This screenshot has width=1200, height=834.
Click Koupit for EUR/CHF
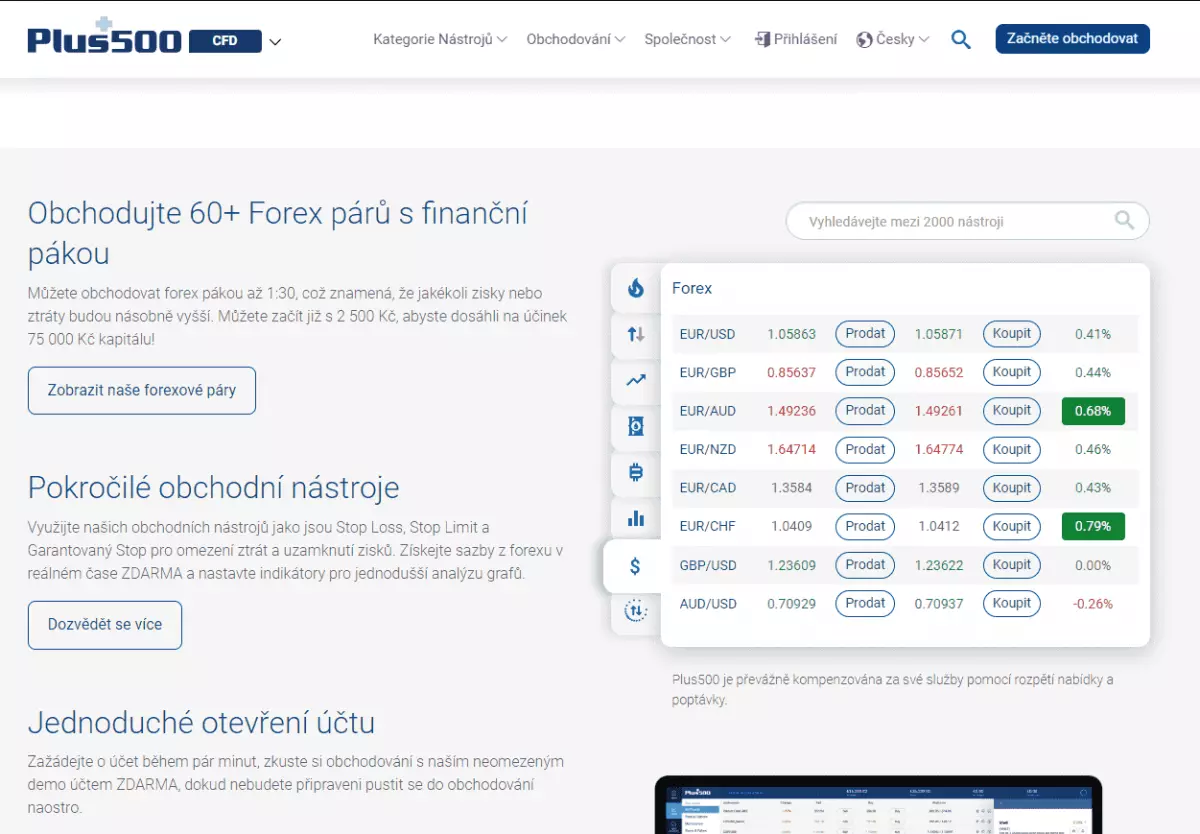(x=1012, y=527)
